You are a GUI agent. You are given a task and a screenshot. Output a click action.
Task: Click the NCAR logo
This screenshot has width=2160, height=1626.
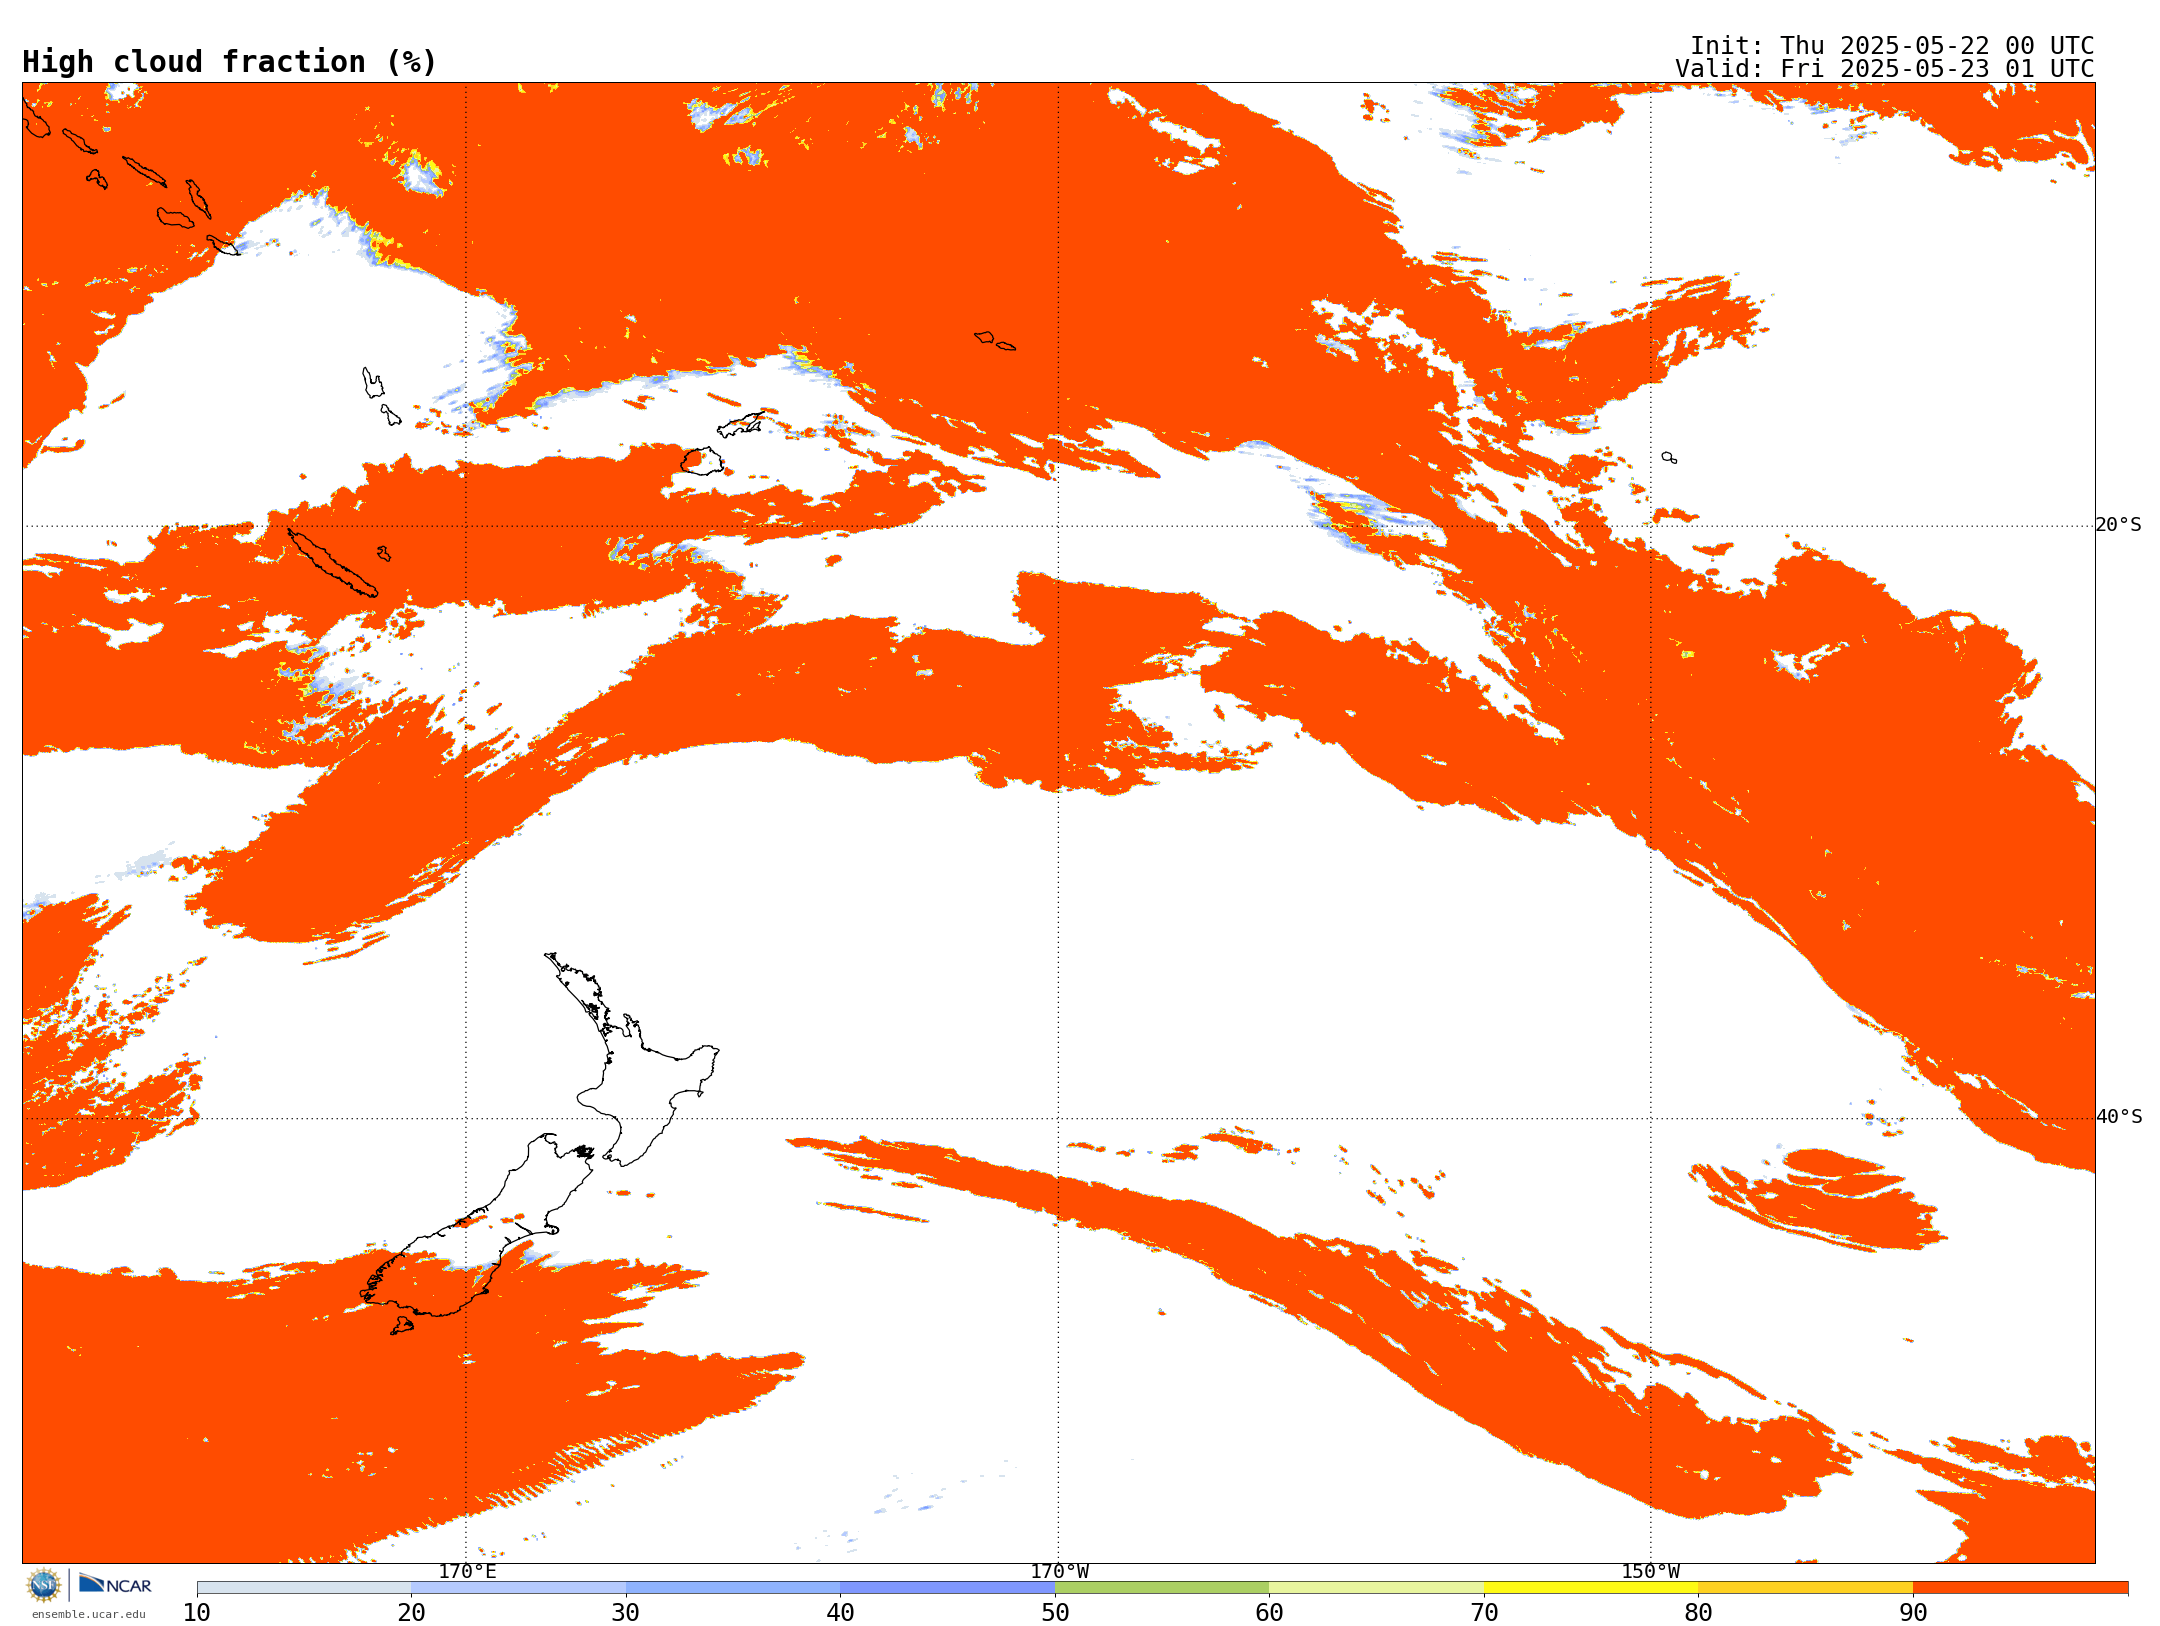coord(115,1584)
